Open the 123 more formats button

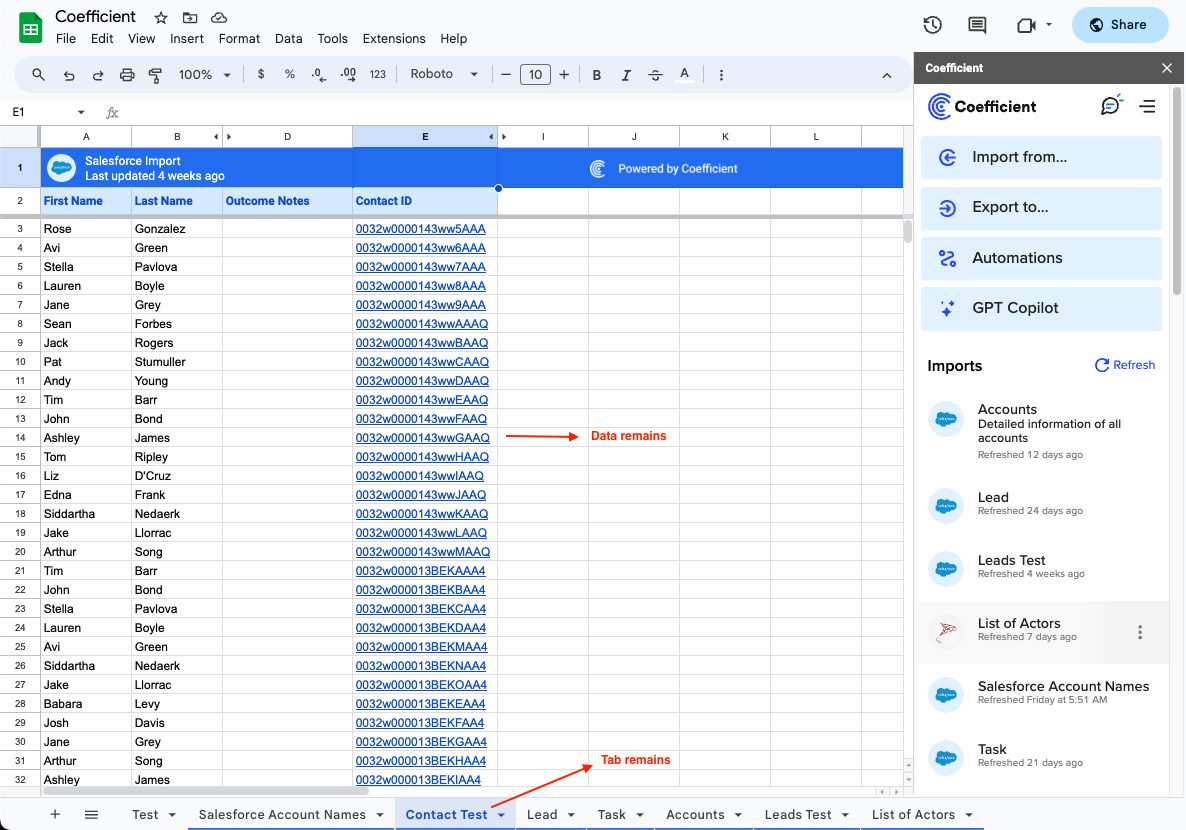point(377,74)
